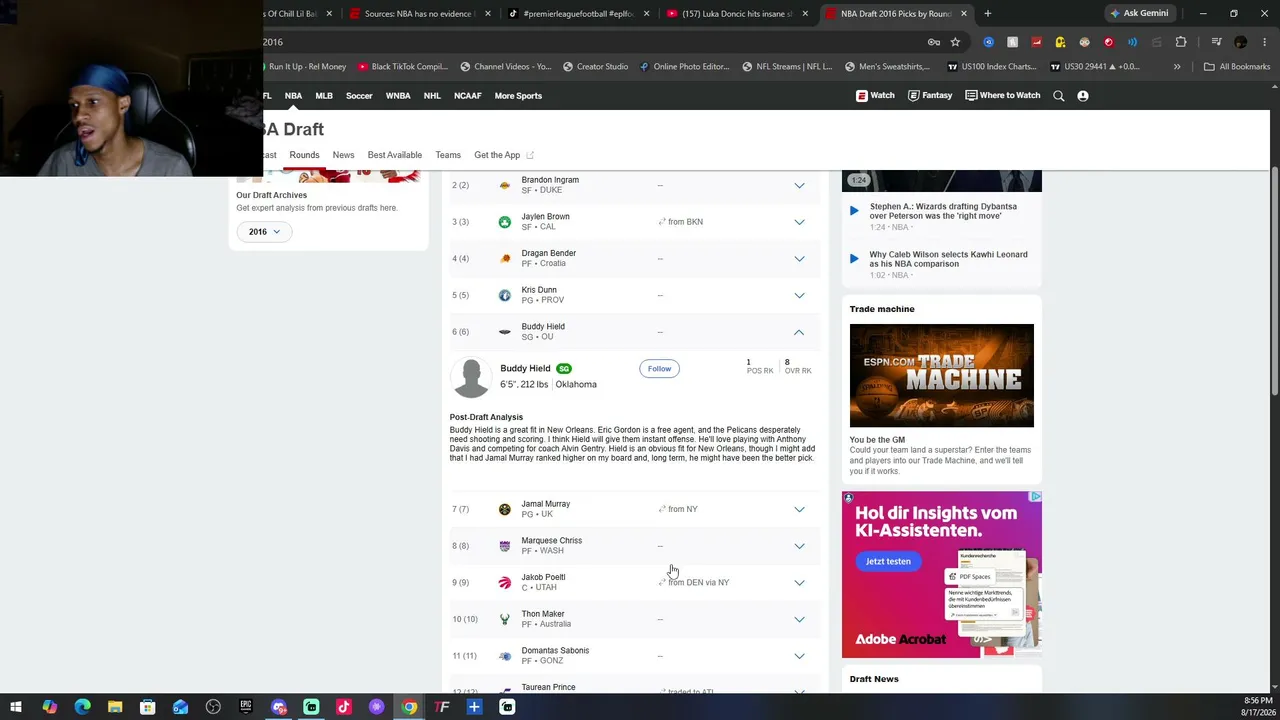1280x720 pixels.
Task: Select NHL in ESPN navigation
Action: click(x=432, y=96)
